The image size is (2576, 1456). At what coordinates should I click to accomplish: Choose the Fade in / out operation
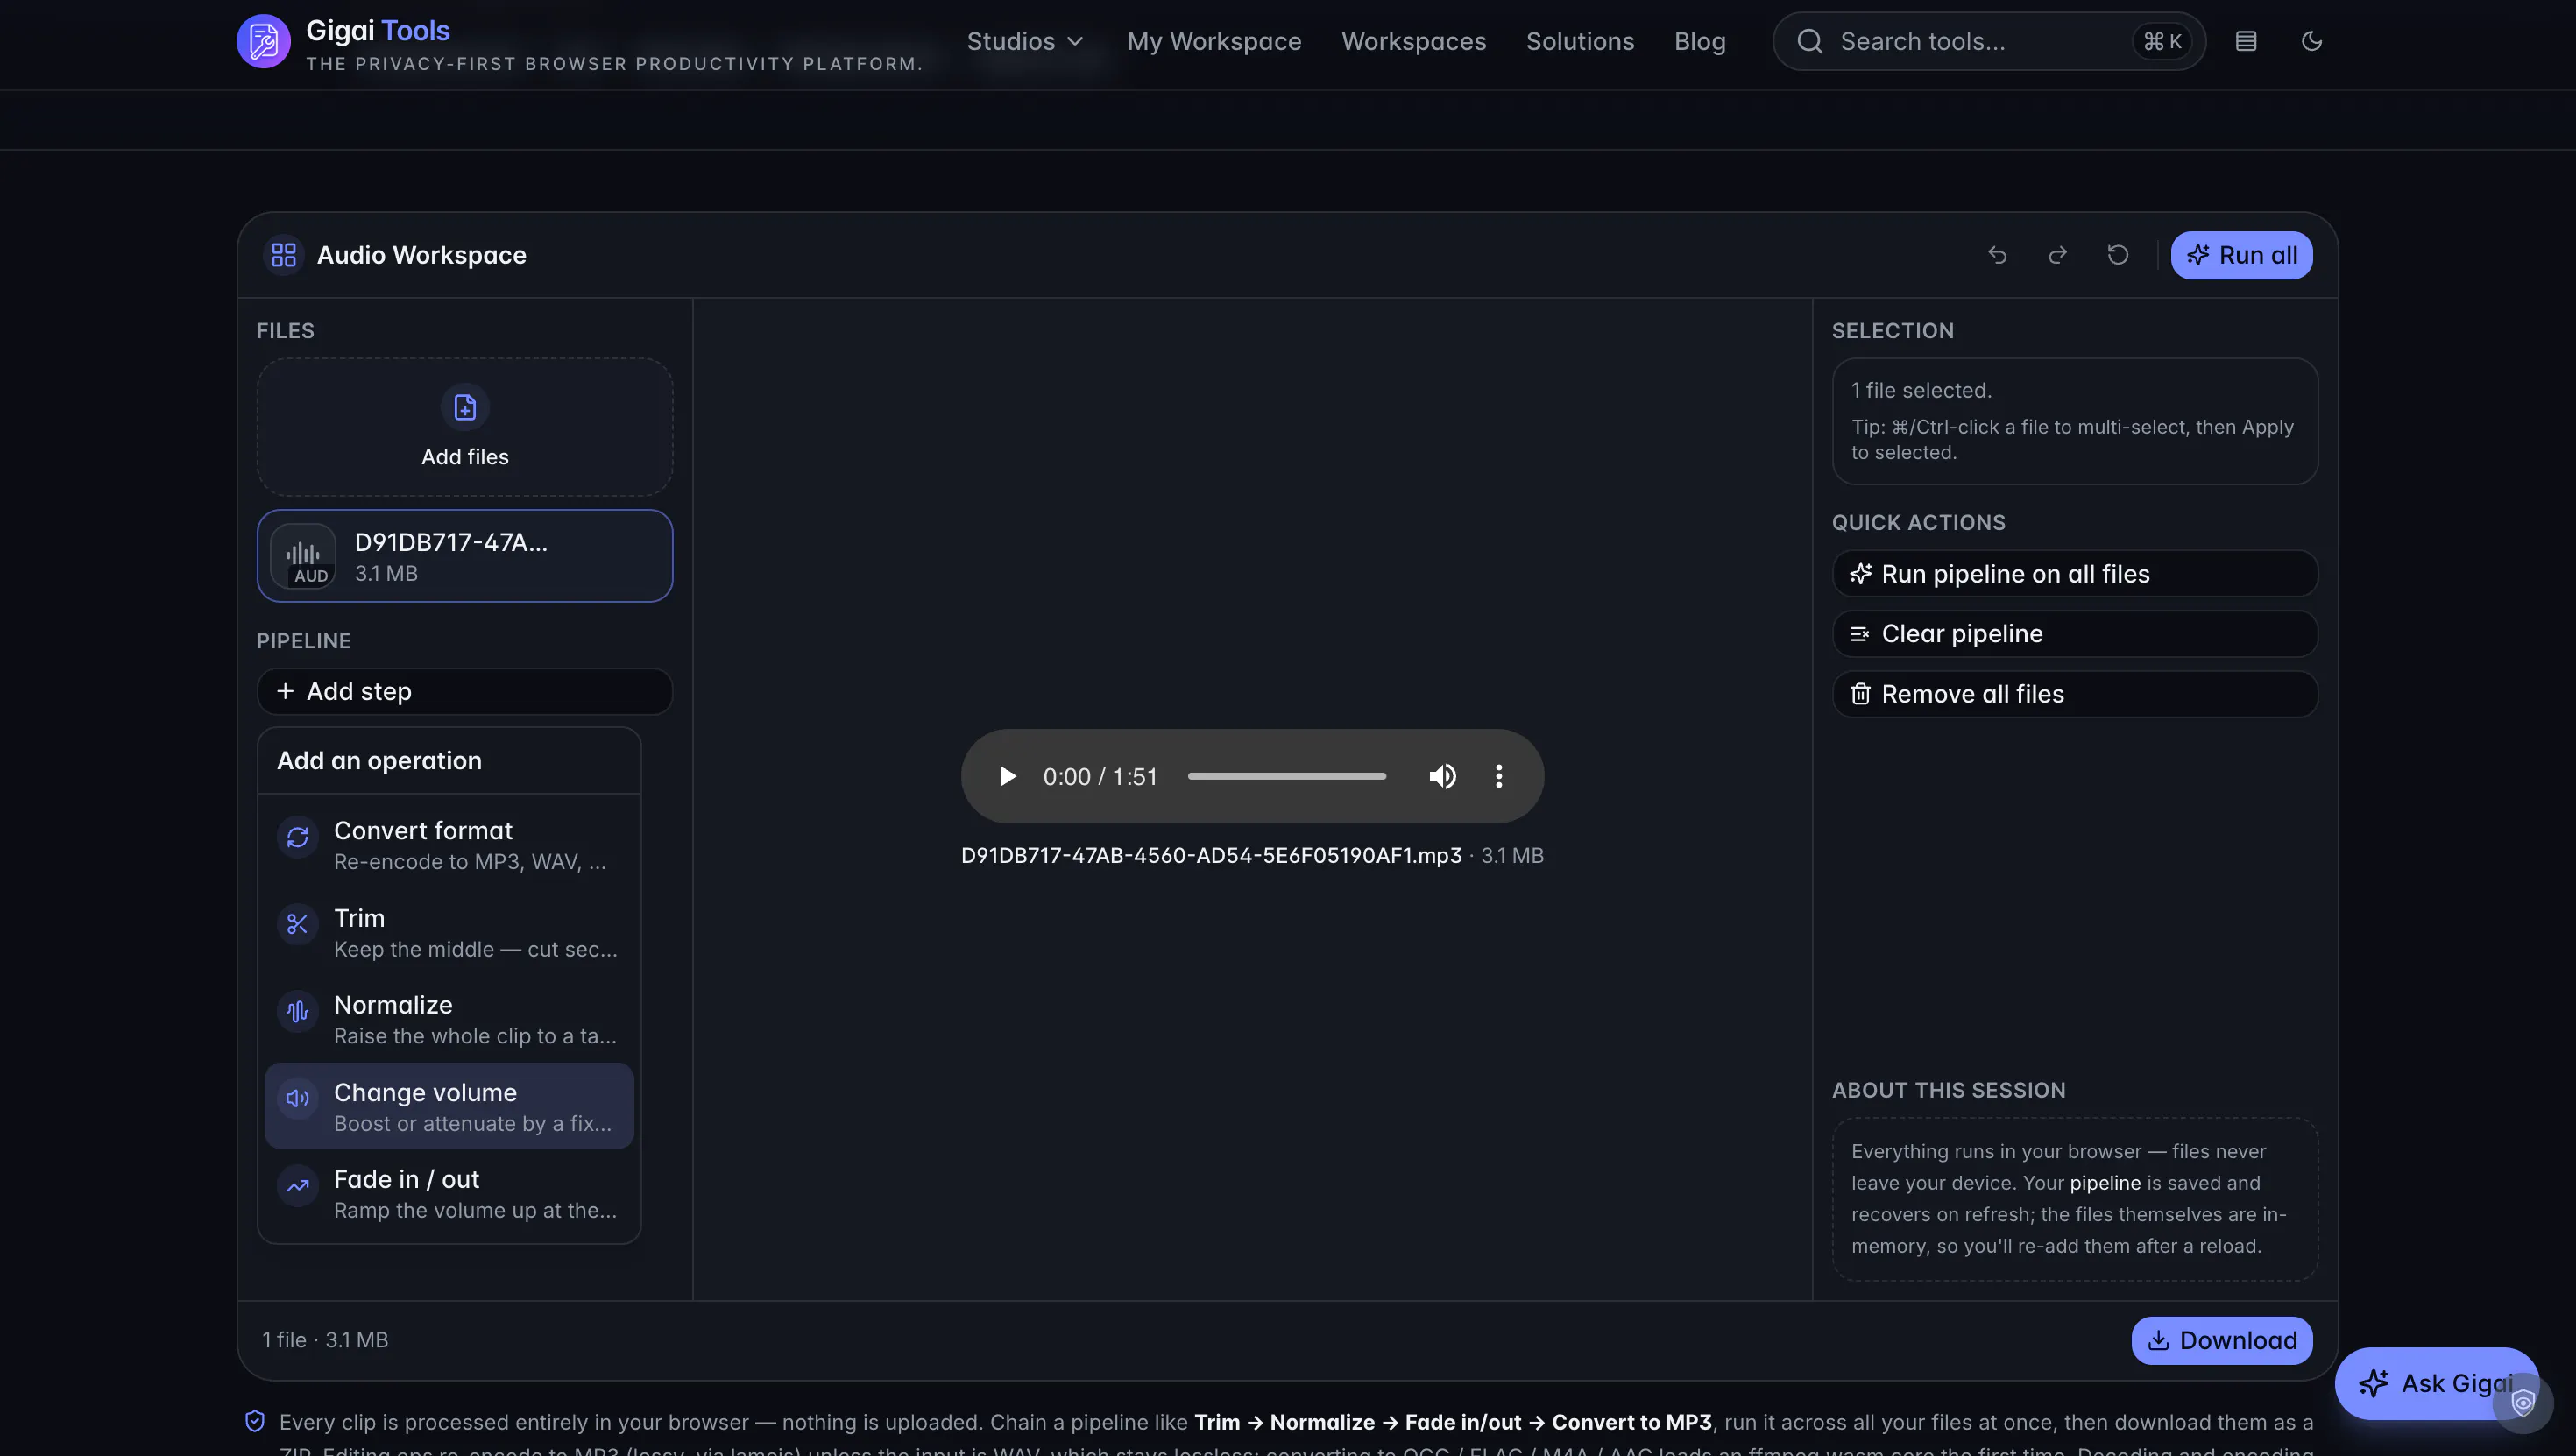click(x=449, y=1193)
